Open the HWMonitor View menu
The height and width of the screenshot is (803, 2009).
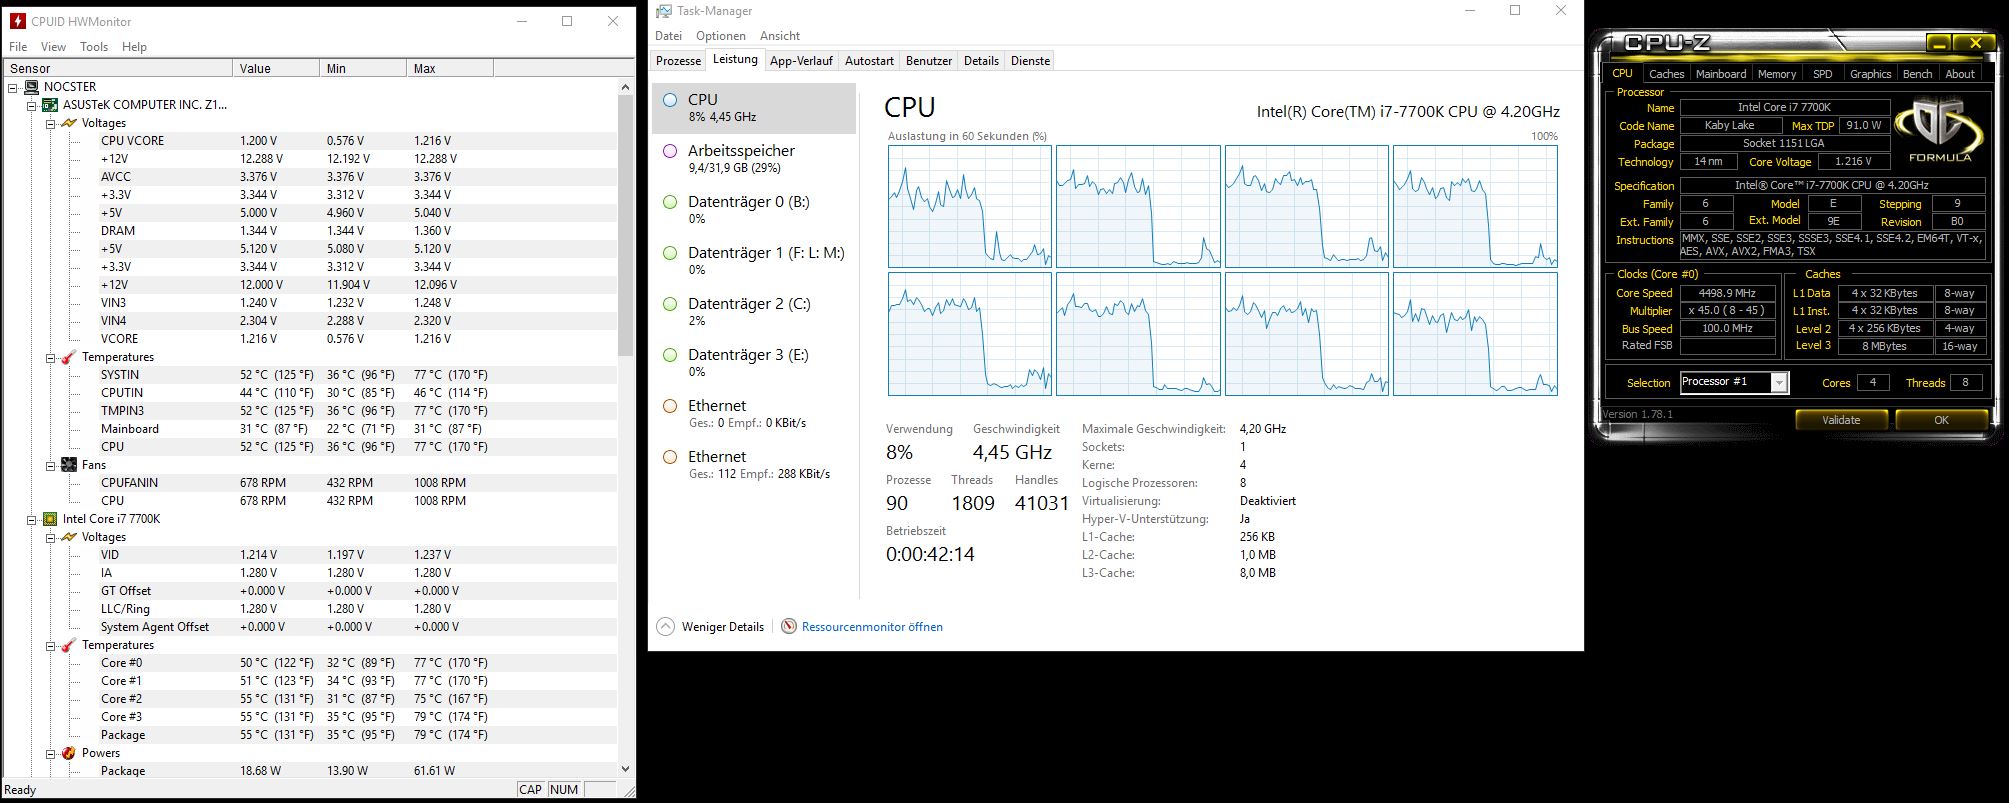pos(53,47)
